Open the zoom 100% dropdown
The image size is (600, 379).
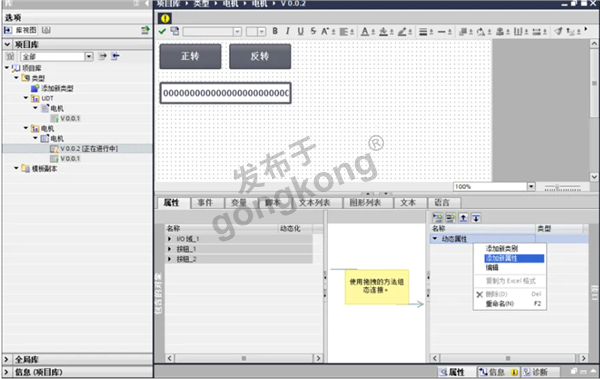point(531,186)
